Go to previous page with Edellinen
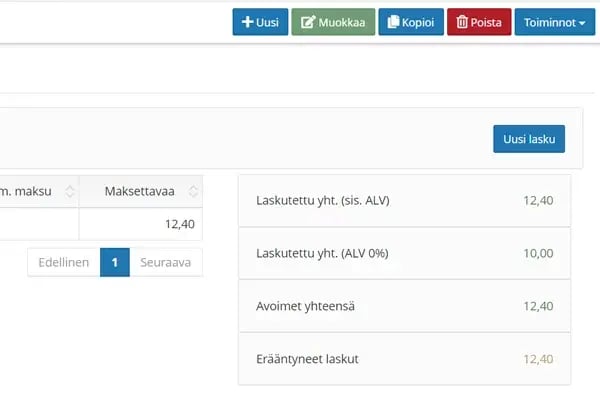This screenshot has height=414, width=600. point(64,262)
